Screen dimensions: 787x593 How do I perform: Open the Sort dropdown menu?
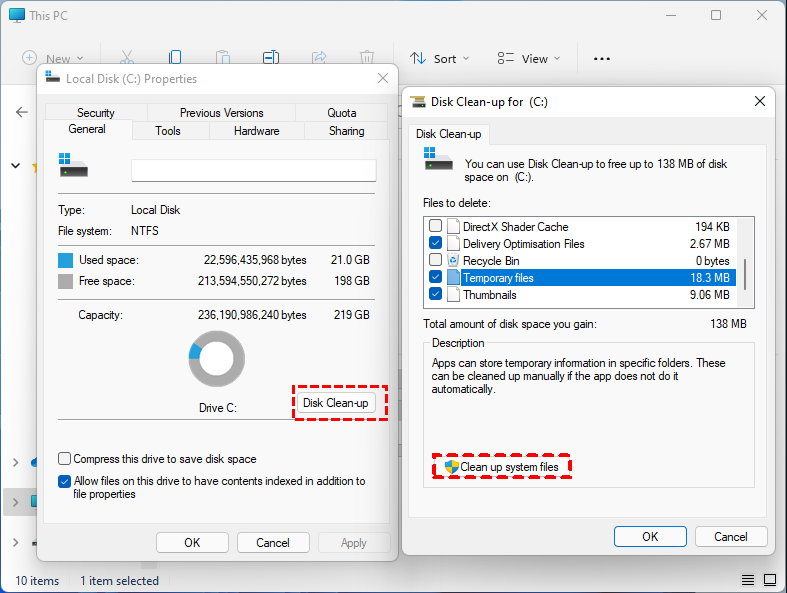(x=440, y=59)
